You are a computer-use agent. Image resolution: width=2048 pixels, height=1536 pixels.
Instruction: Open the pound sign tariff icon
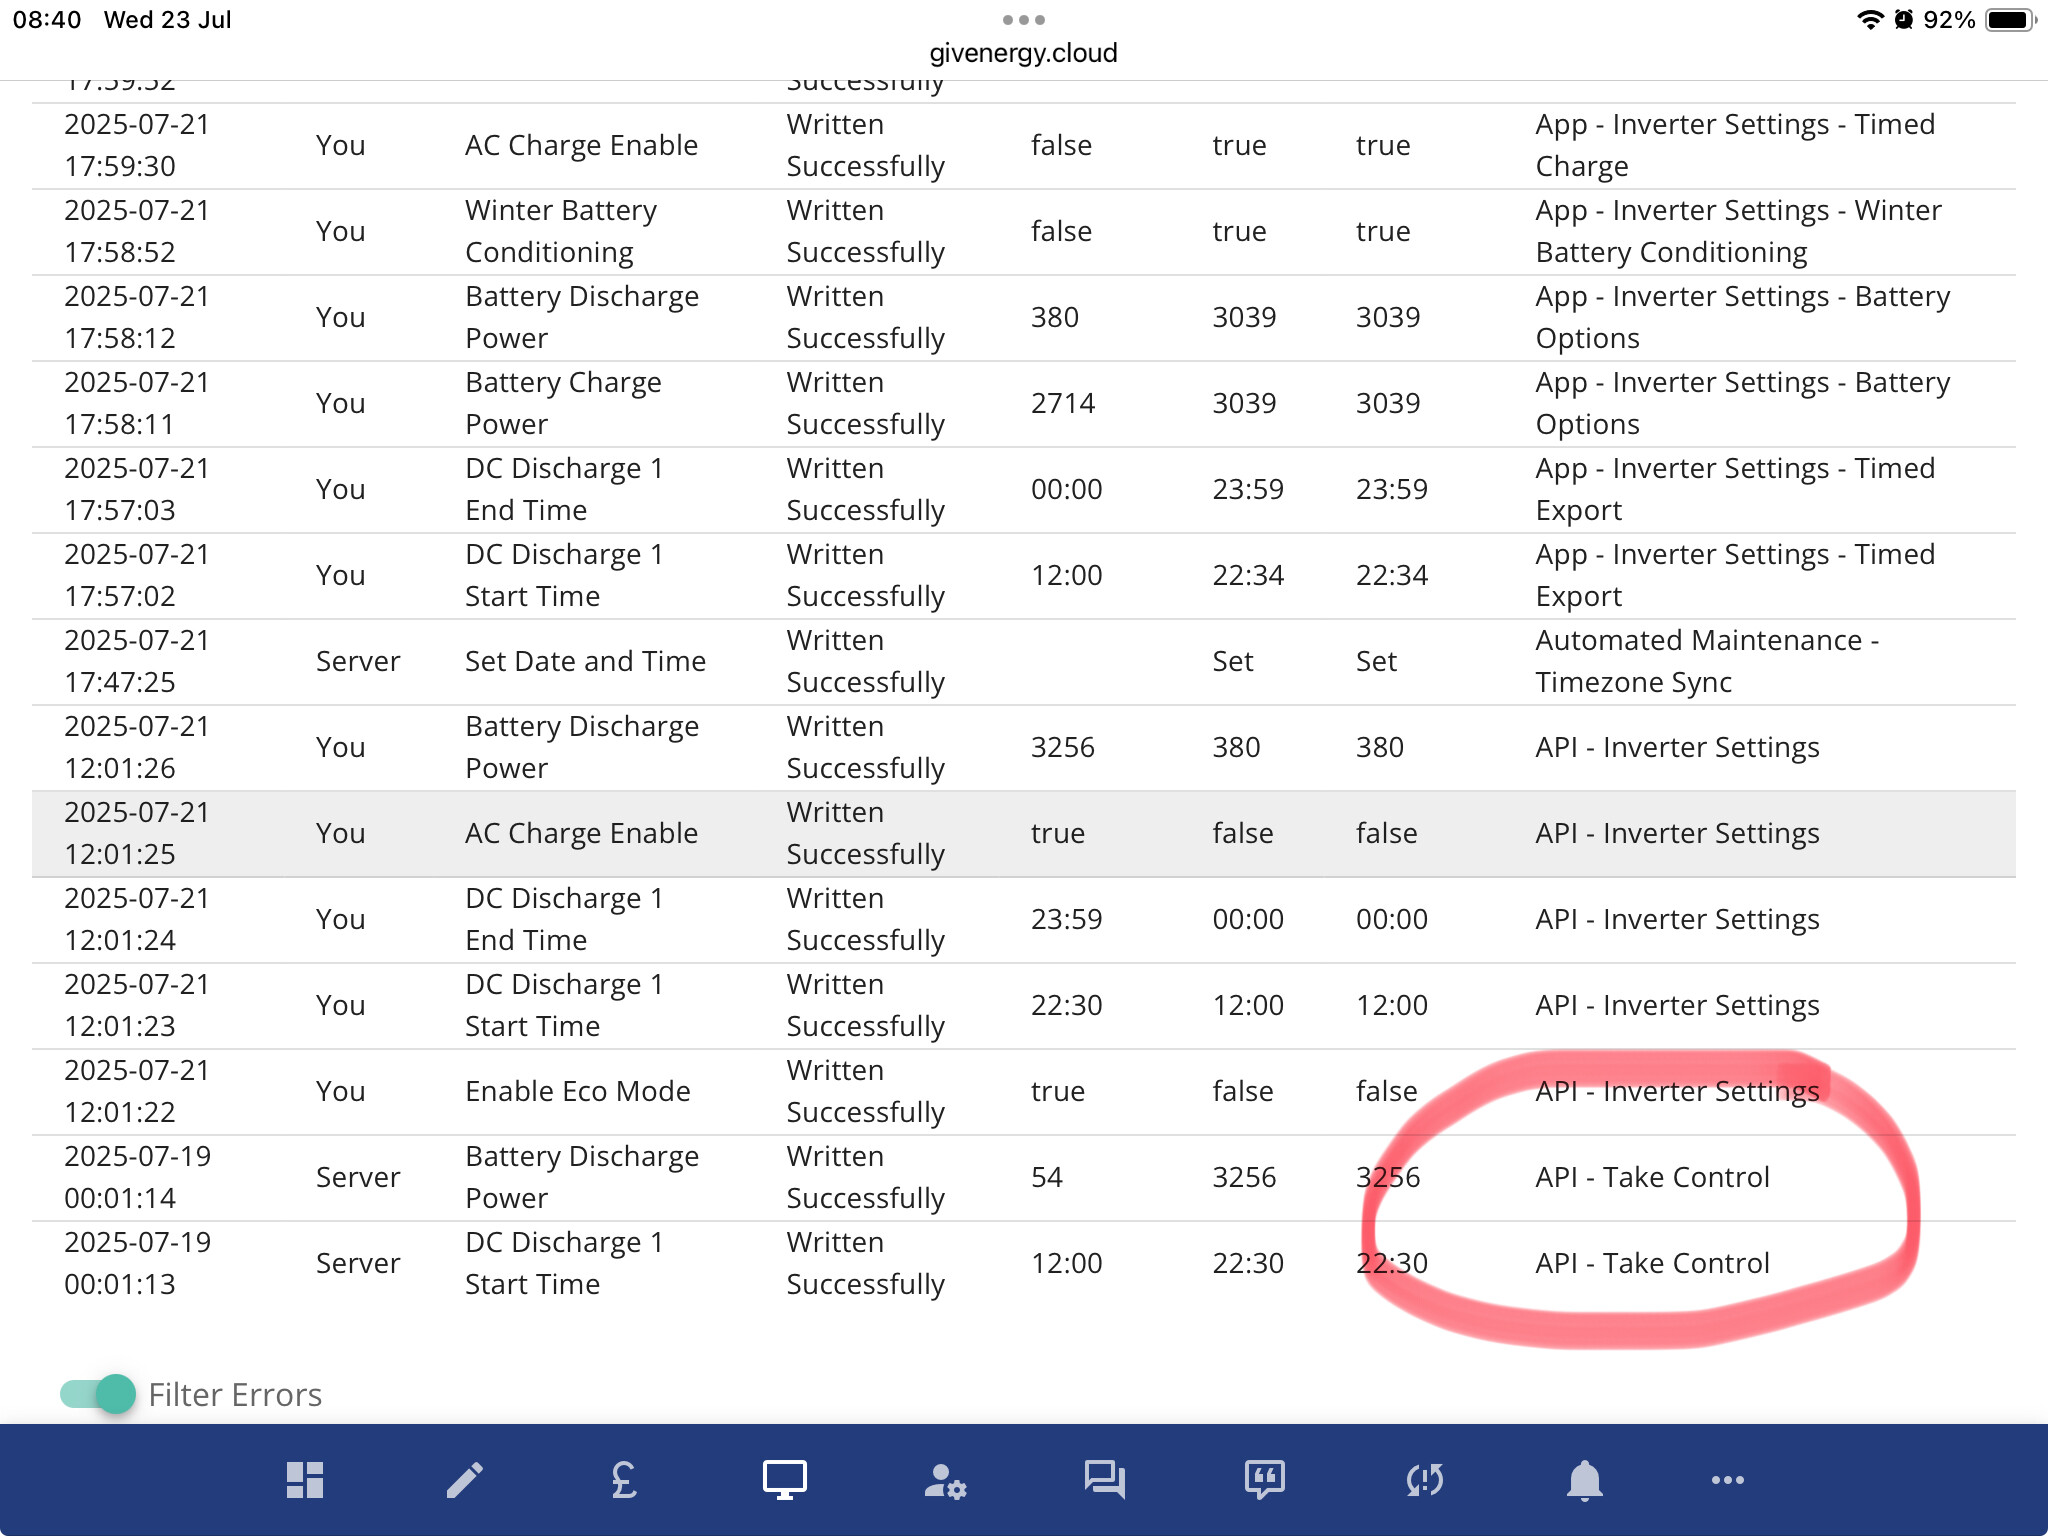624,1480
